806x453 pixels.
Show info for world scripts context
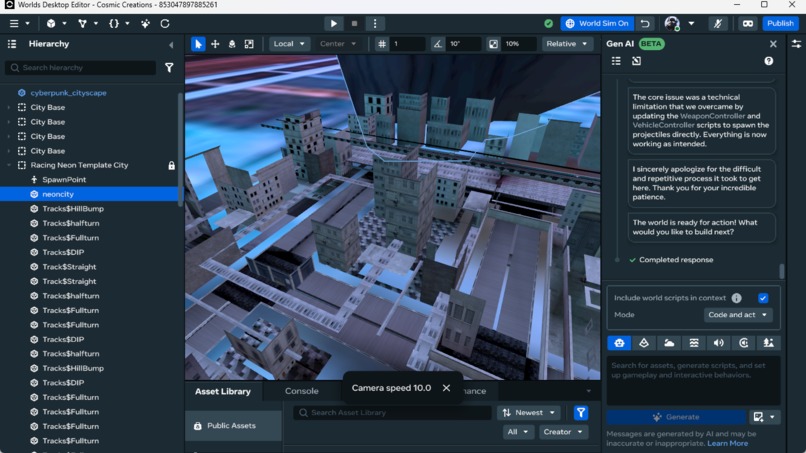tap(737, 298)
